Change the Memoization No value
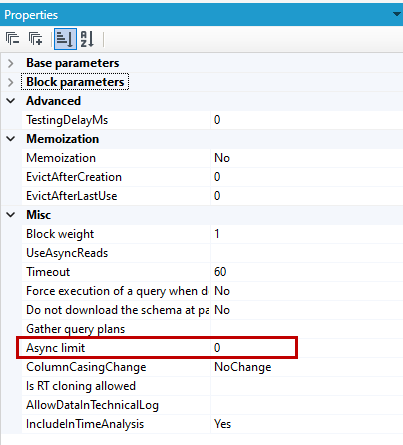Image resolution: width=403 pixels, height=445 pixels. point(307,158)
